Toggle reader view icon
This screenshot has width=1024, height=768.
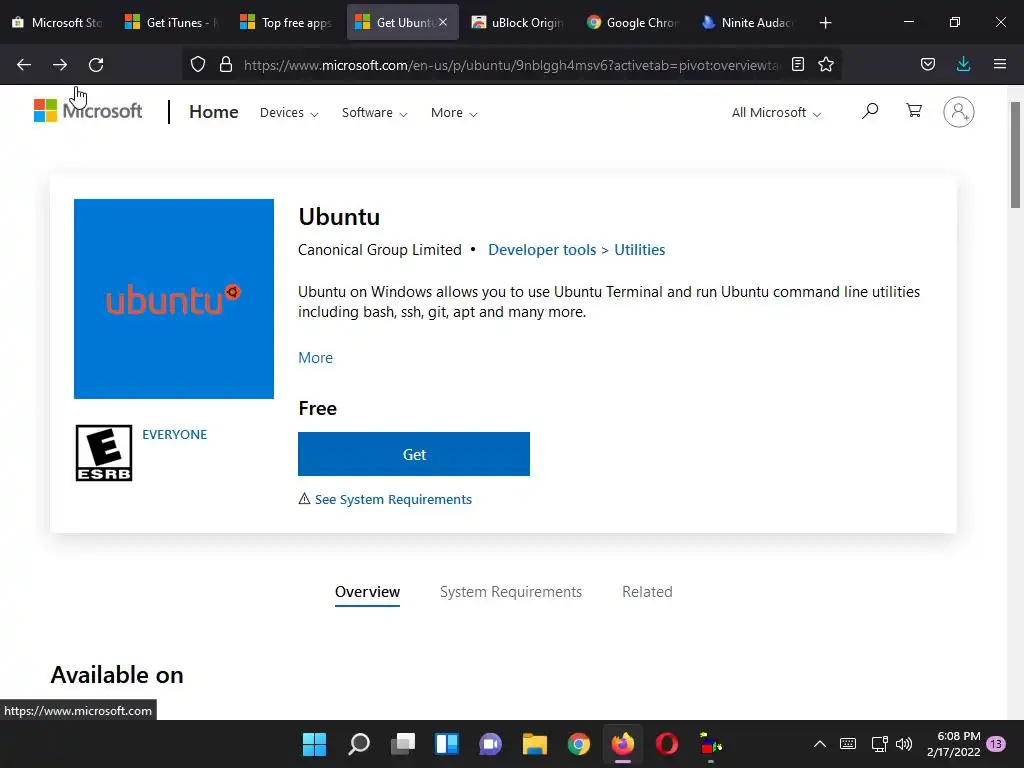[797, 64]
